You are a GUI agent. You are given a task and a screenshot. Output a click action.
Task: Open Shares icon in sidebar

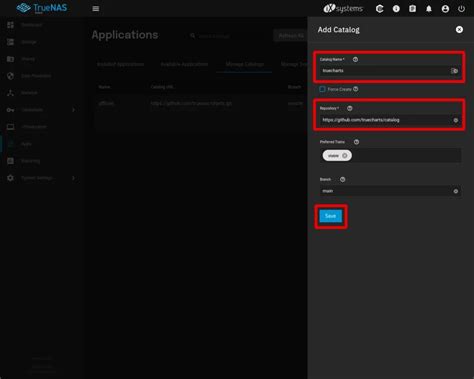10,59
